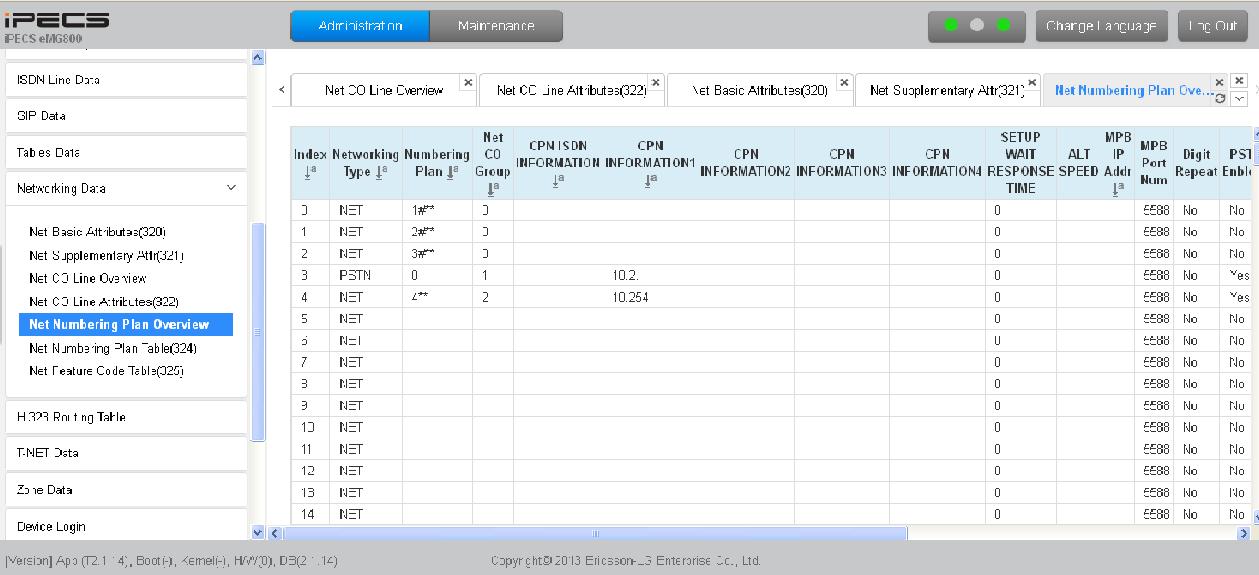
Task: Click sort icon under Networking Type header
Action: click(381, 172)
